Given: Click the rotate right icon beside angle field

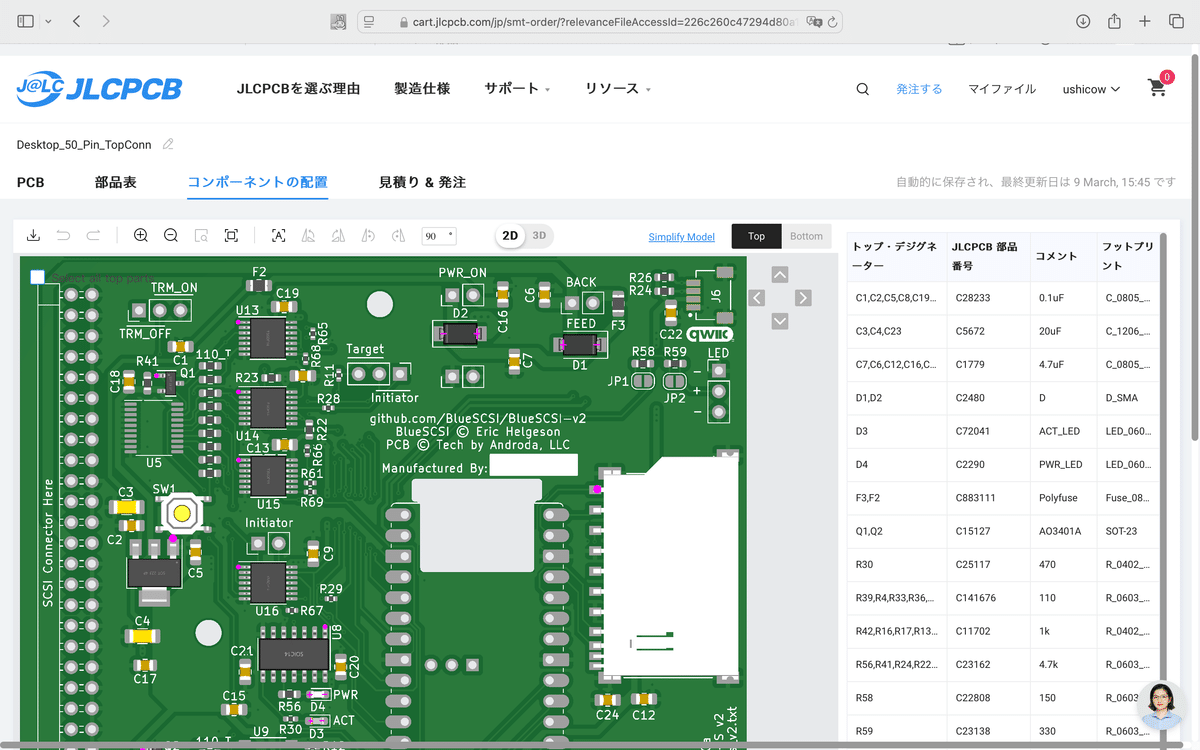Looking at the screenshot, I should pos(399,236).
